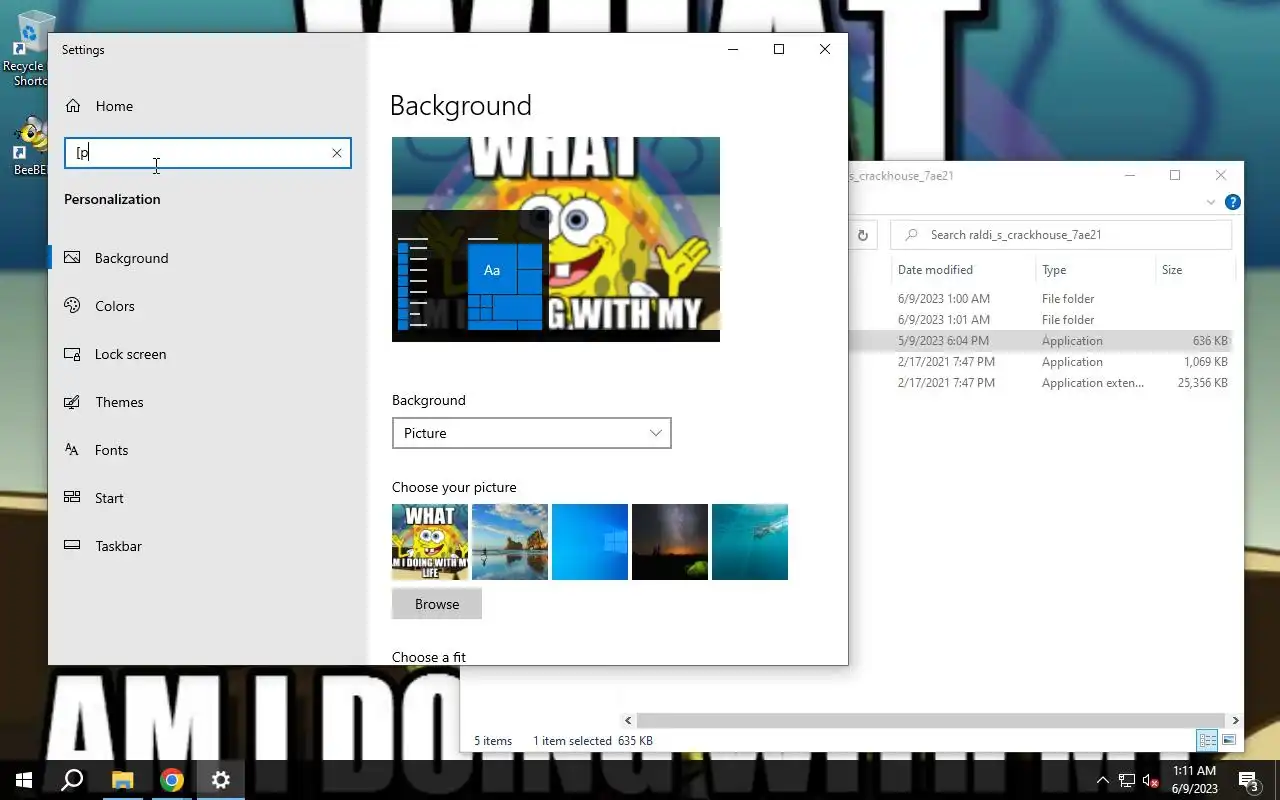Choose the night sky tent thumbnail
1280x800 pixels.
[x=670, y=542]
